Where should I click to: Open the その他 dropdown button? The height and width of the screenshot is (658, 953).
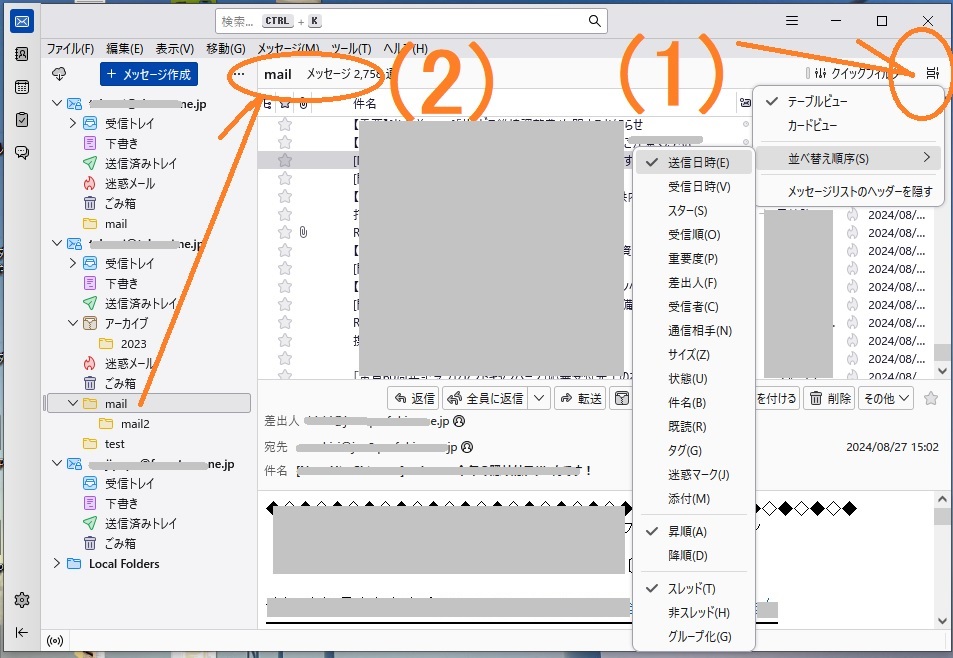coord(887,398)
